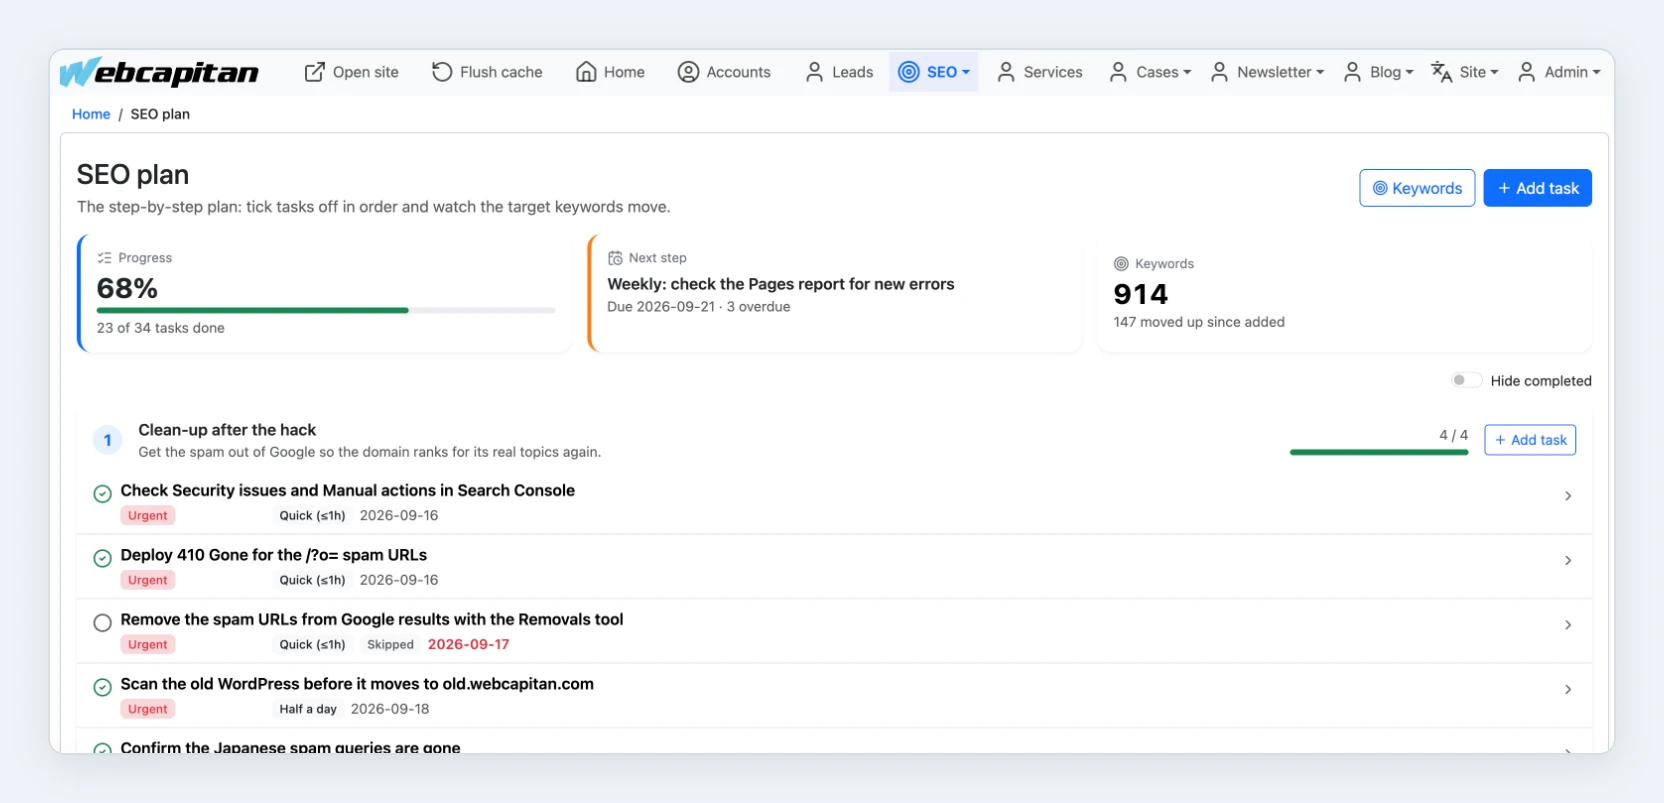Click the 4 / 4 section progress bar
Viewport: 1664px width, 803px height.
point(1379,452)
